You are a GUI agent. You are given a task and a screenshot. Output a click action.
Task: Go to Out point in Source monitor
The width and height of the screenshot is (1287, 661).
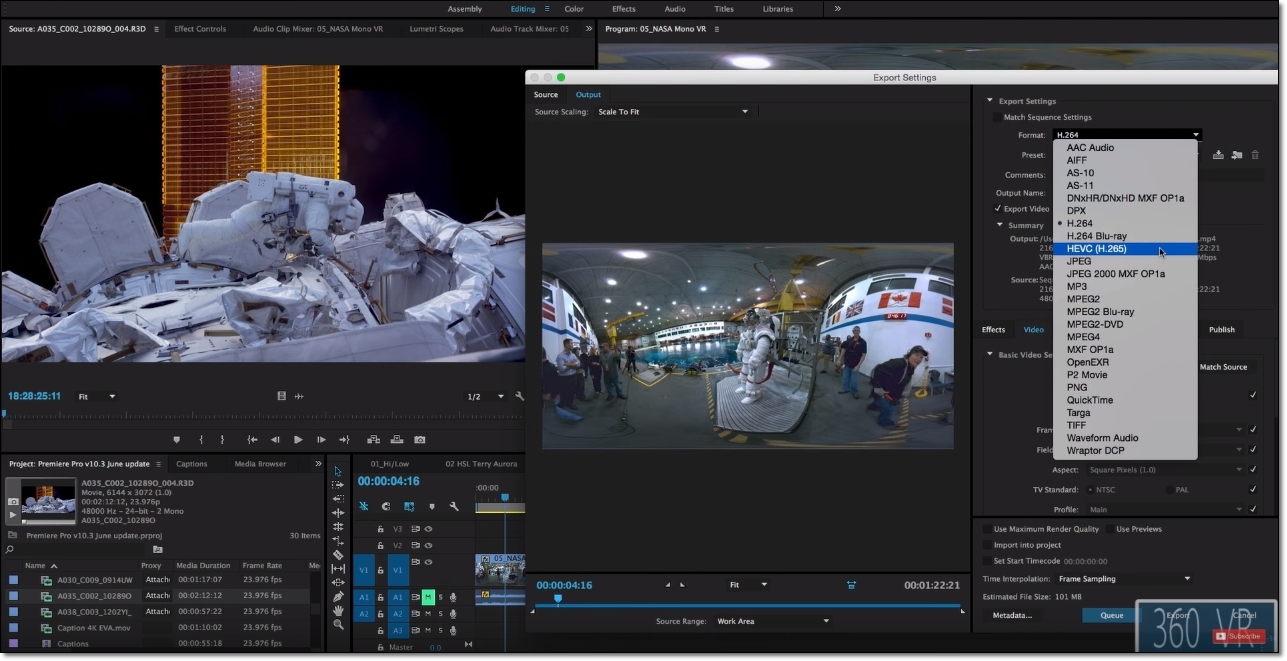344,439
